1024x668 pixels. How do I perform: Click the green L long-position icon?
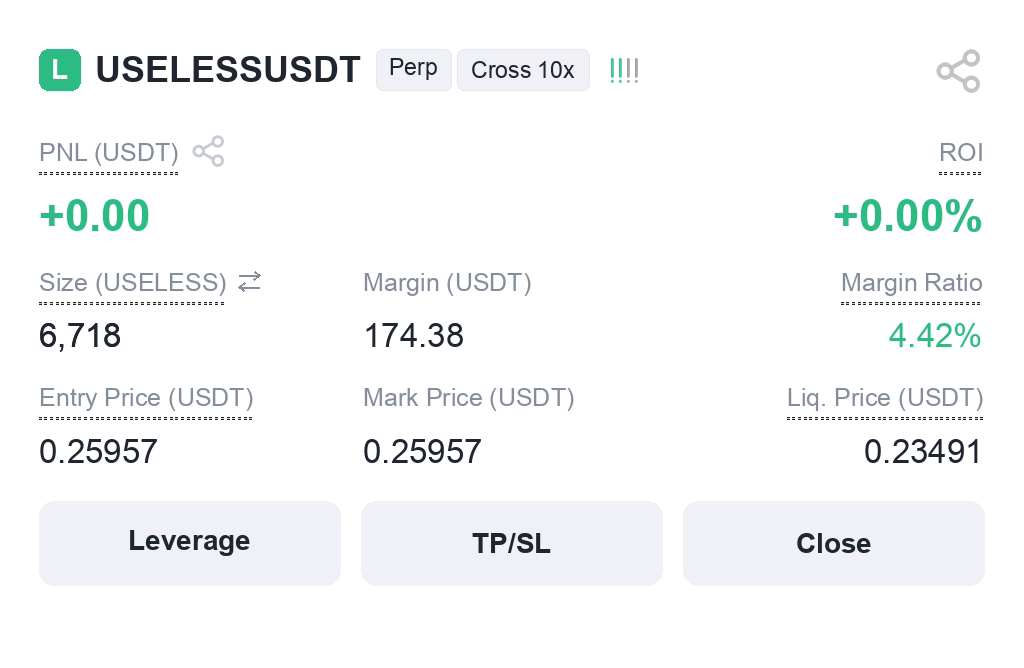pyautogui.click(x=60, y=70)
